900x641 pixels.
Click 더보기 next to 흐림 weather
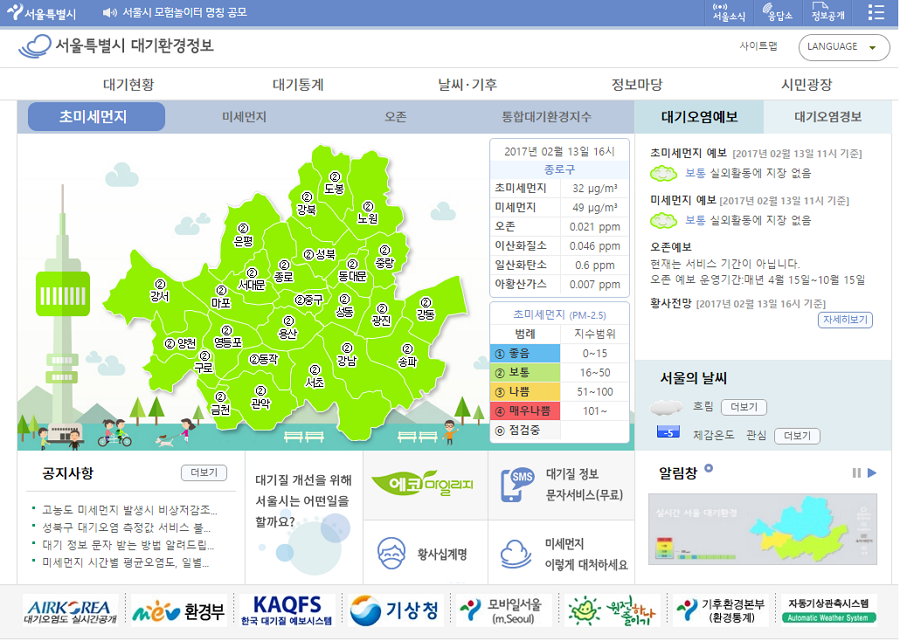(x=744, y=407)
